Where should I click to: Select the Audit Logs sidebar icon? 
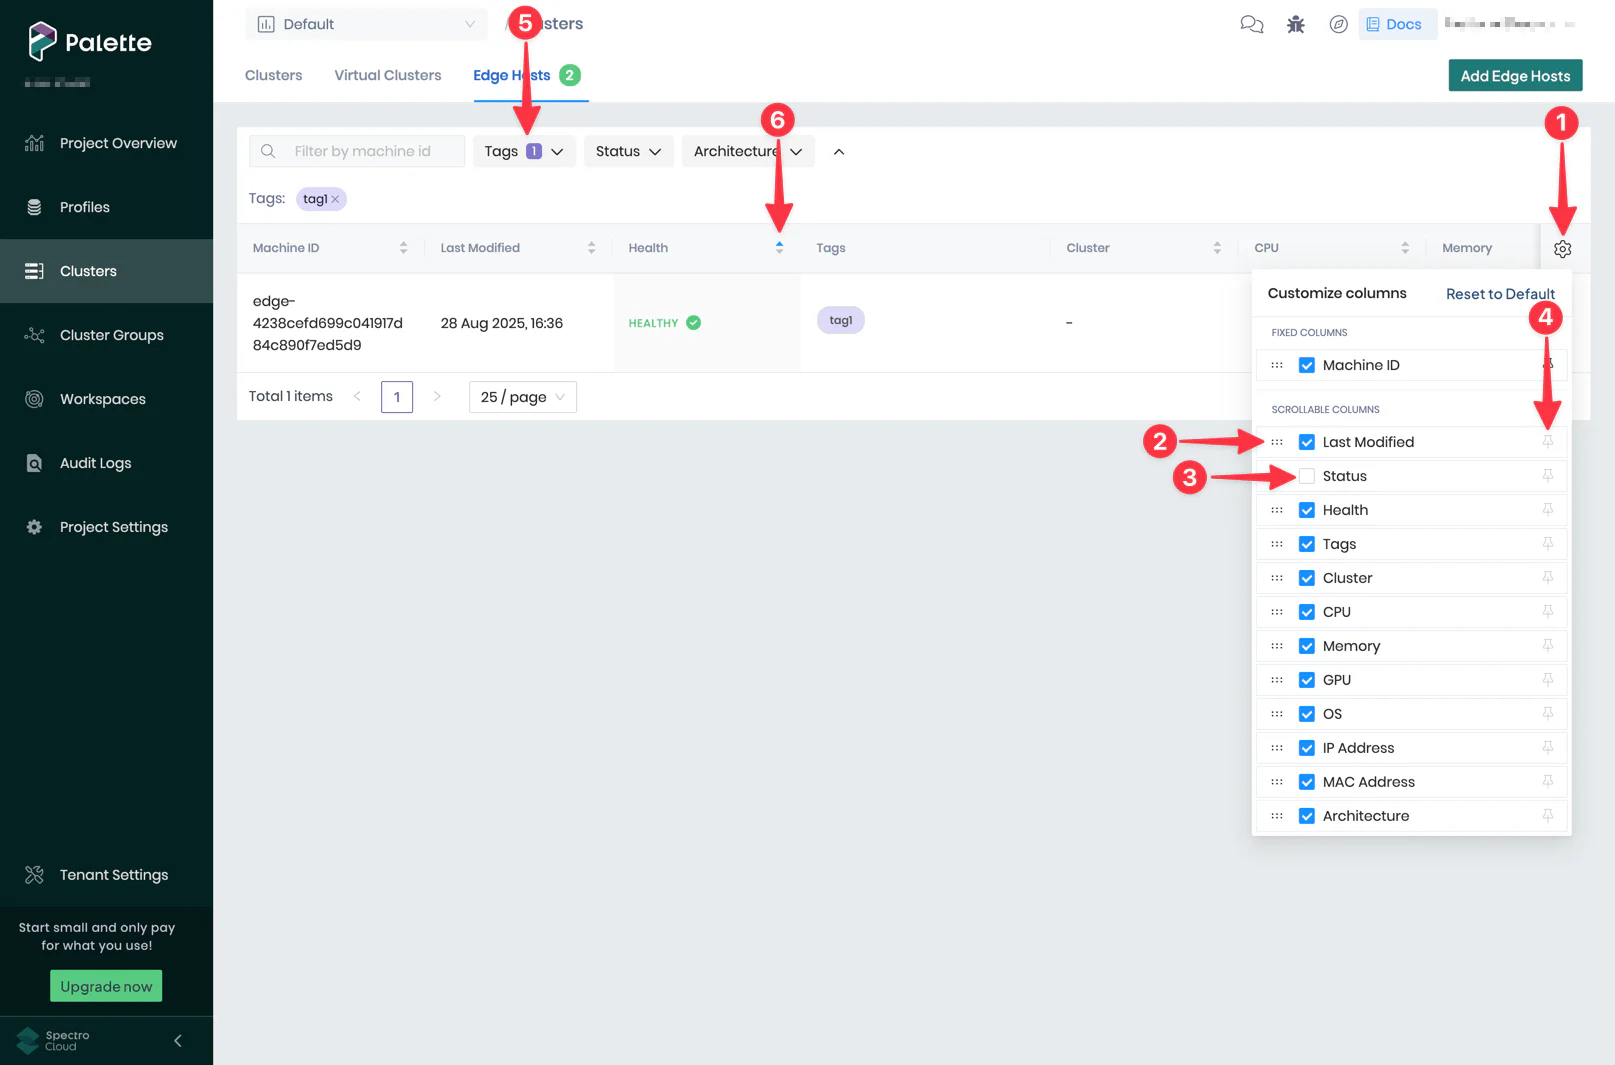34,462
